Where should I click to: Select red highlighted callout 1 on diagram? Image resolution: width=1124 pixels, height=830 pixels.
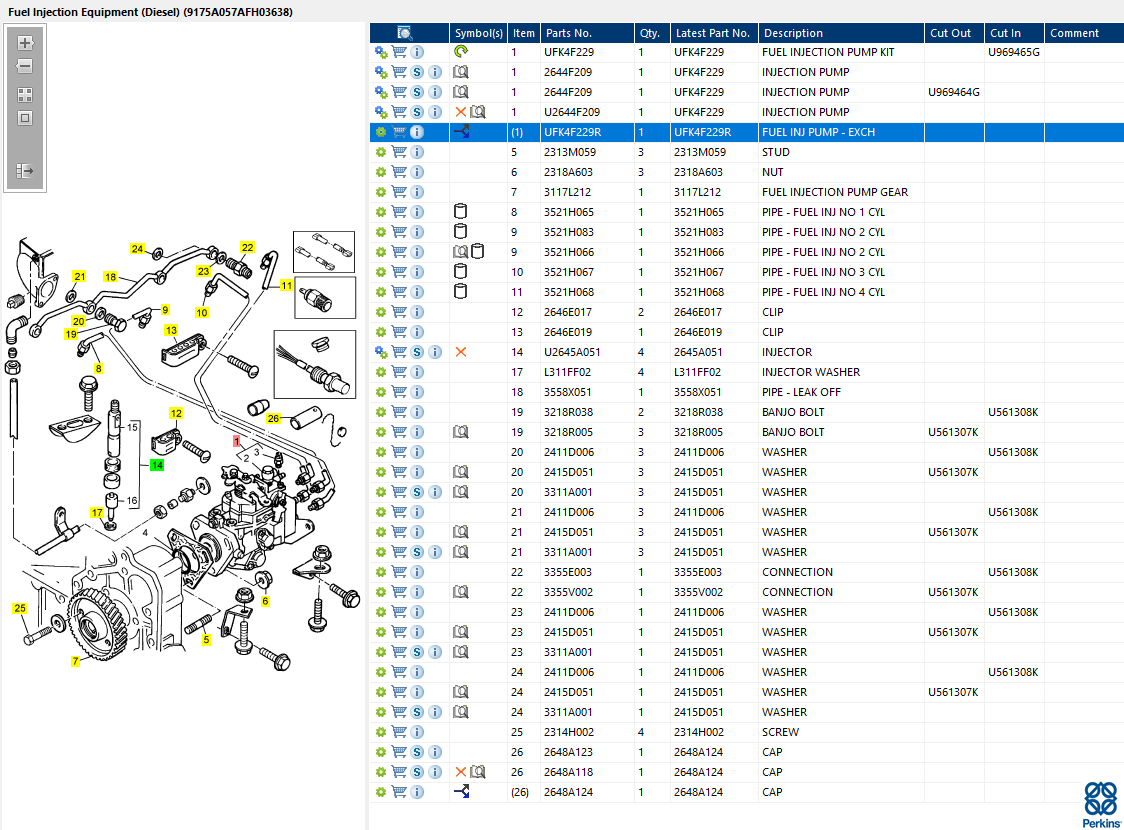237,442
